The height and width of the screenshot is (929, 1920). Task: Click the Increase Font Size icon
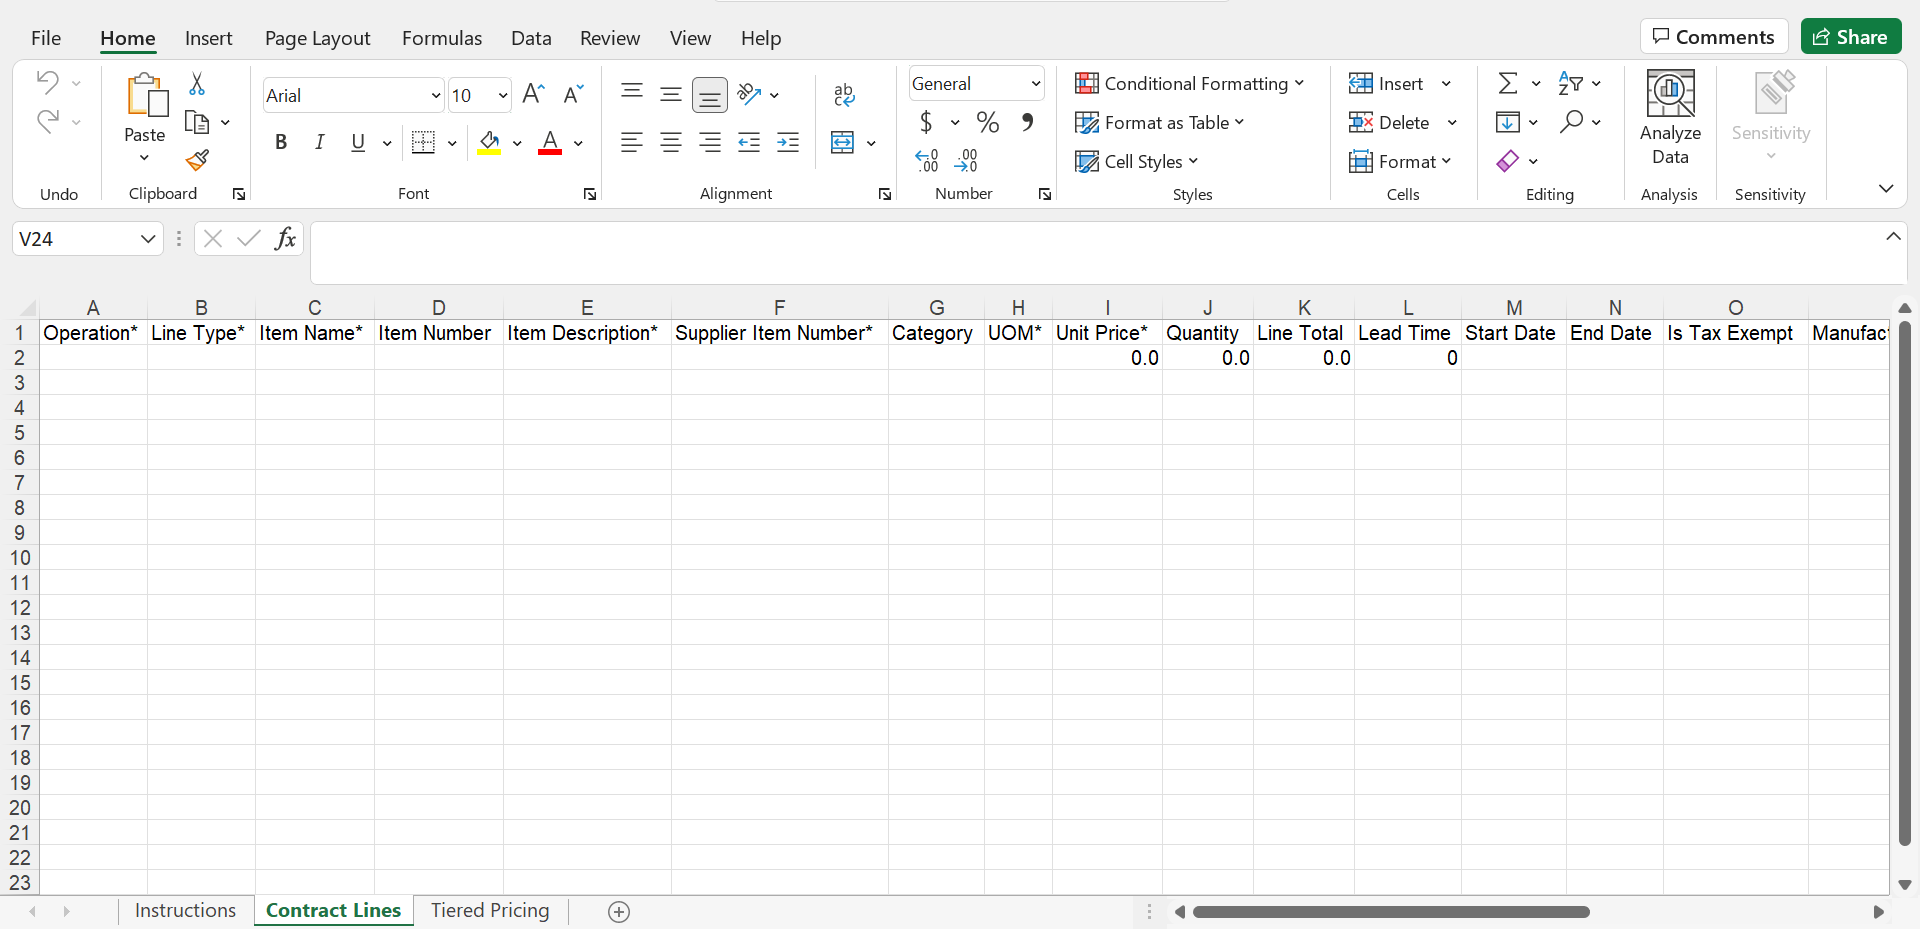point(533,95)
